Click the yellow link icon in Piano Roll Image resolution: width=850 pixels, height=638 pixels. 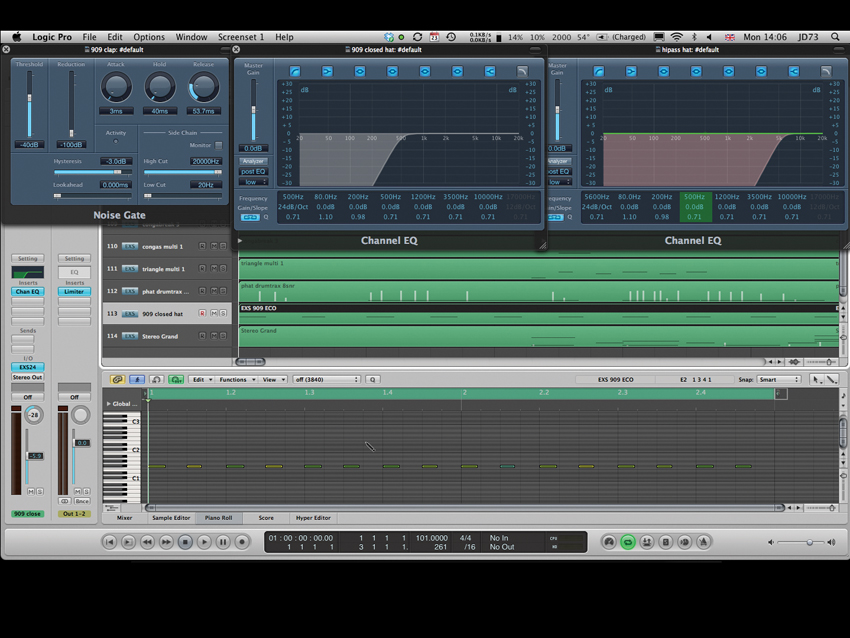point(118,380)
